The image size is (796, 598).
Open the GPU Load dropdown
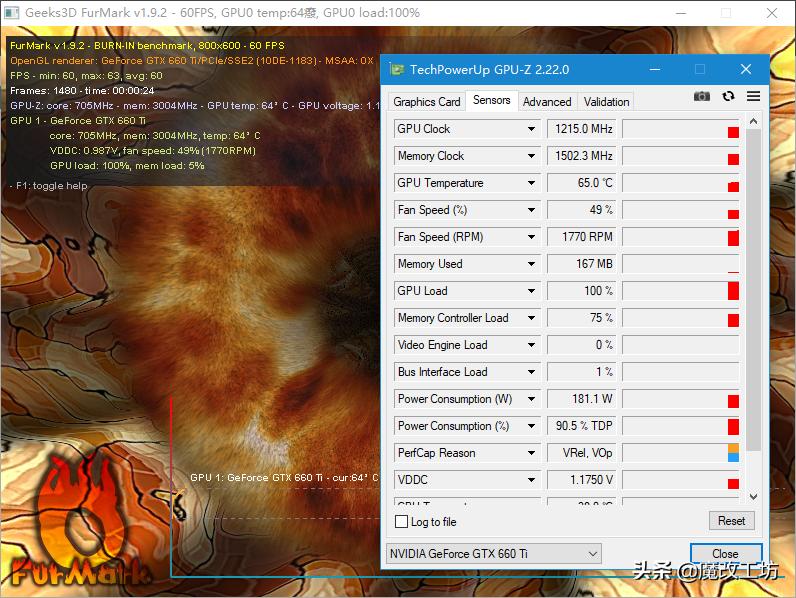(x=531, y=291)
